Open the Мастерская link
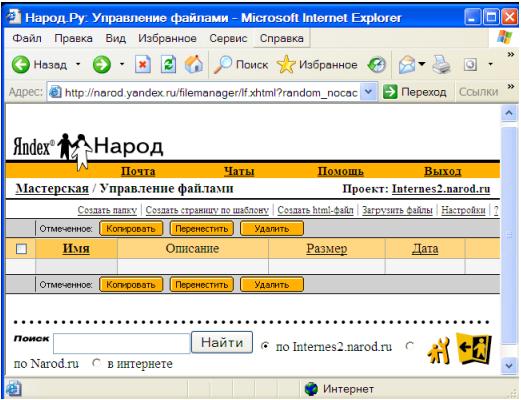 click(x=52, y=189)
